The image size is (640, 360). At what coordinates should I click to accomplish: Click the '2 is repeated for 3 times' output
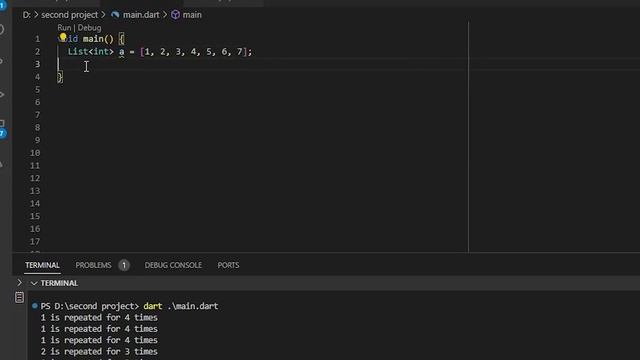click(99, 351)
